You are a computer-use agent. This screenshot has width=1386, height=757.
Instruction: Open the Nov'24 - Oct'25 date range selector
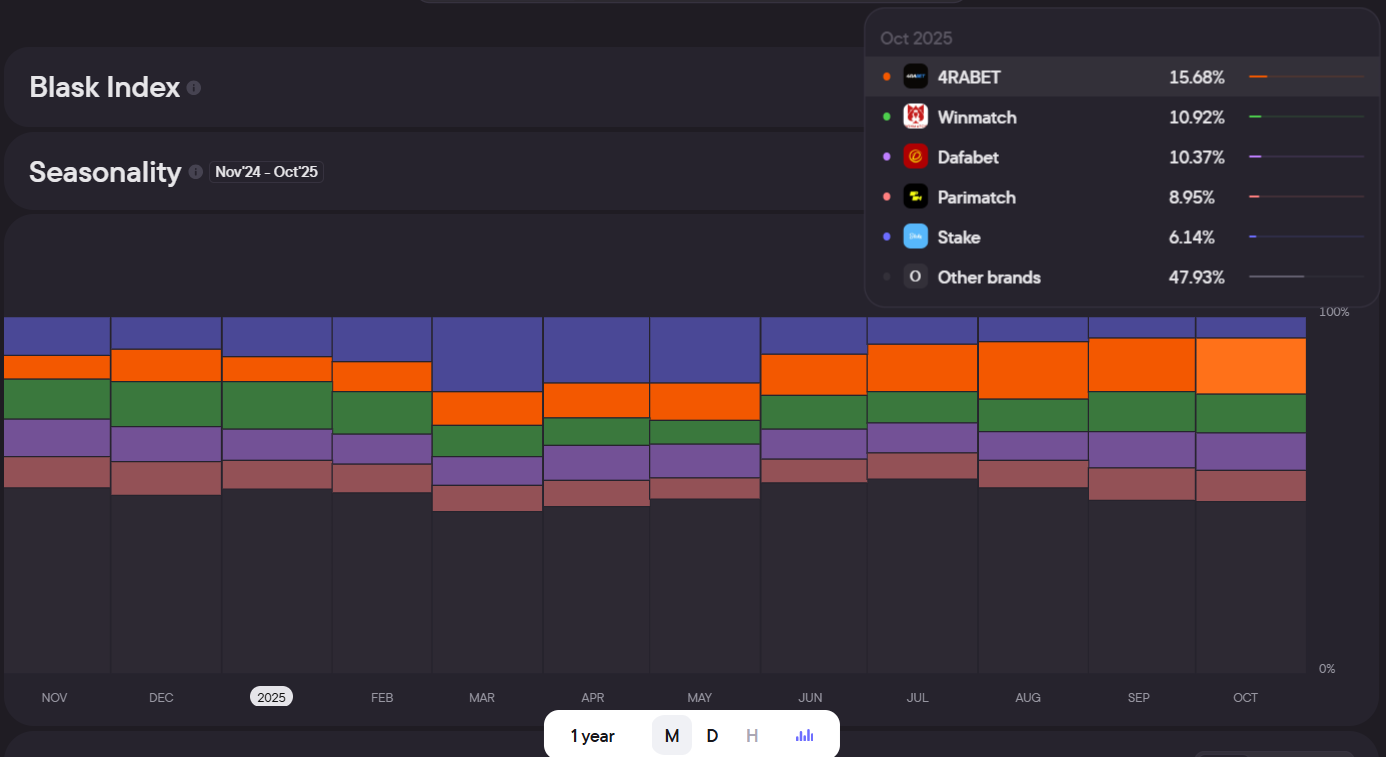(x=266, y=172)
